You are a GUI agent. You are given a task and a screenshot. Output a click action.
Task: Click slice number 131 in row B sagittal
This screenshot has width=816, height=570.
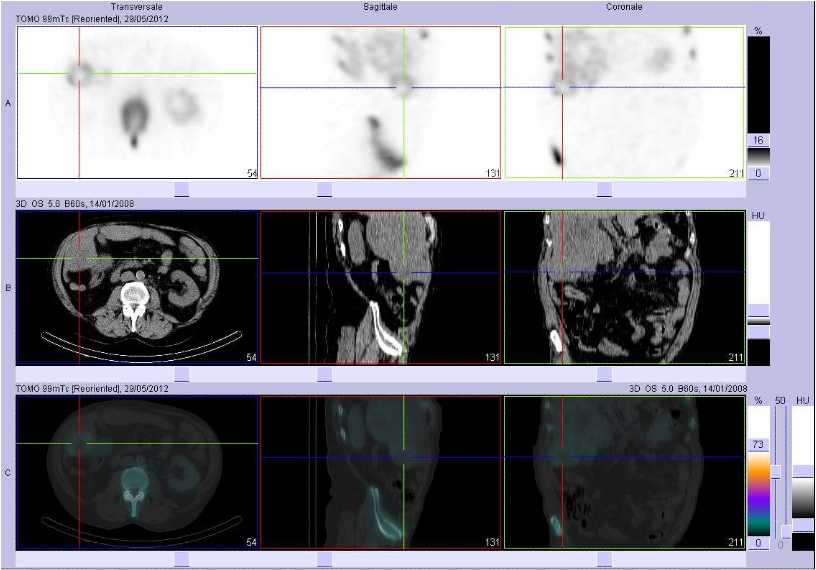click(x=492, y=358)
